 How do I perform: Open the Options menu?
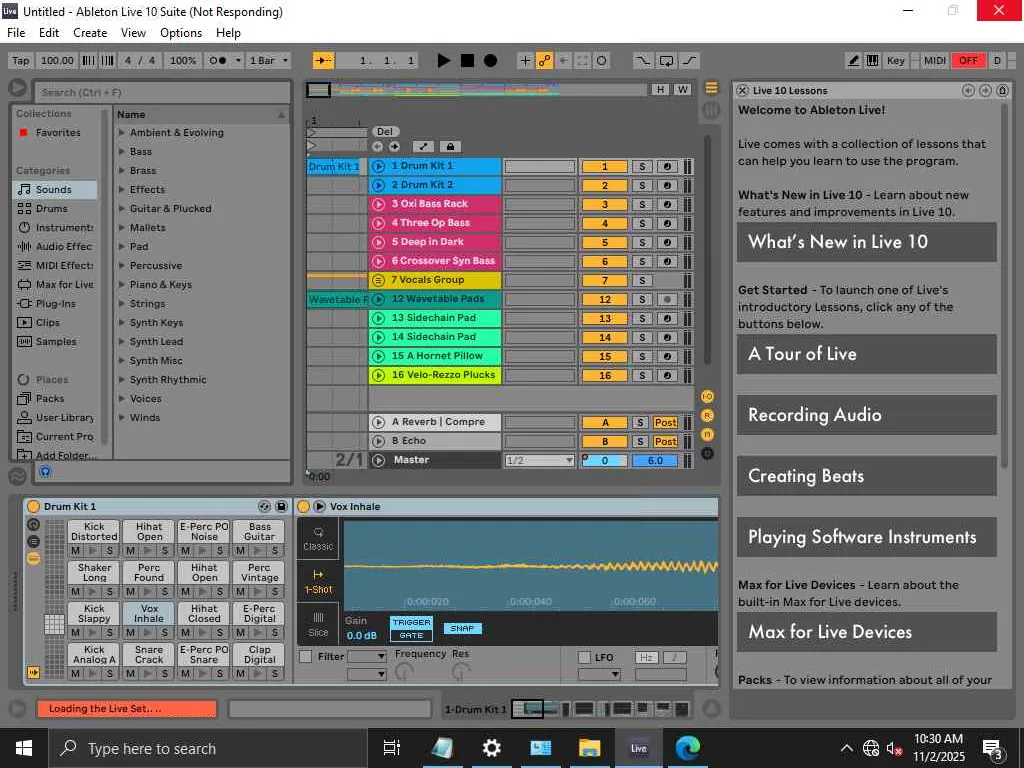[x=181, y=33]
